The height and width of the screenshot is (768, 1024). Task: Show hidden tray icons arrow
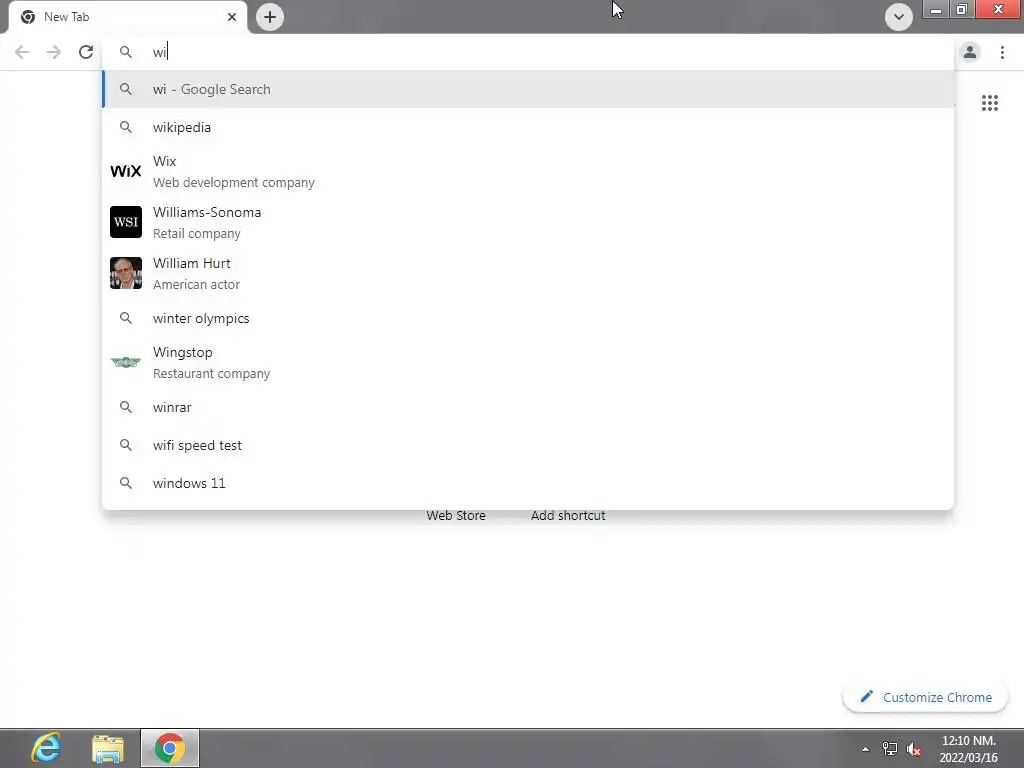coord(865,749)
